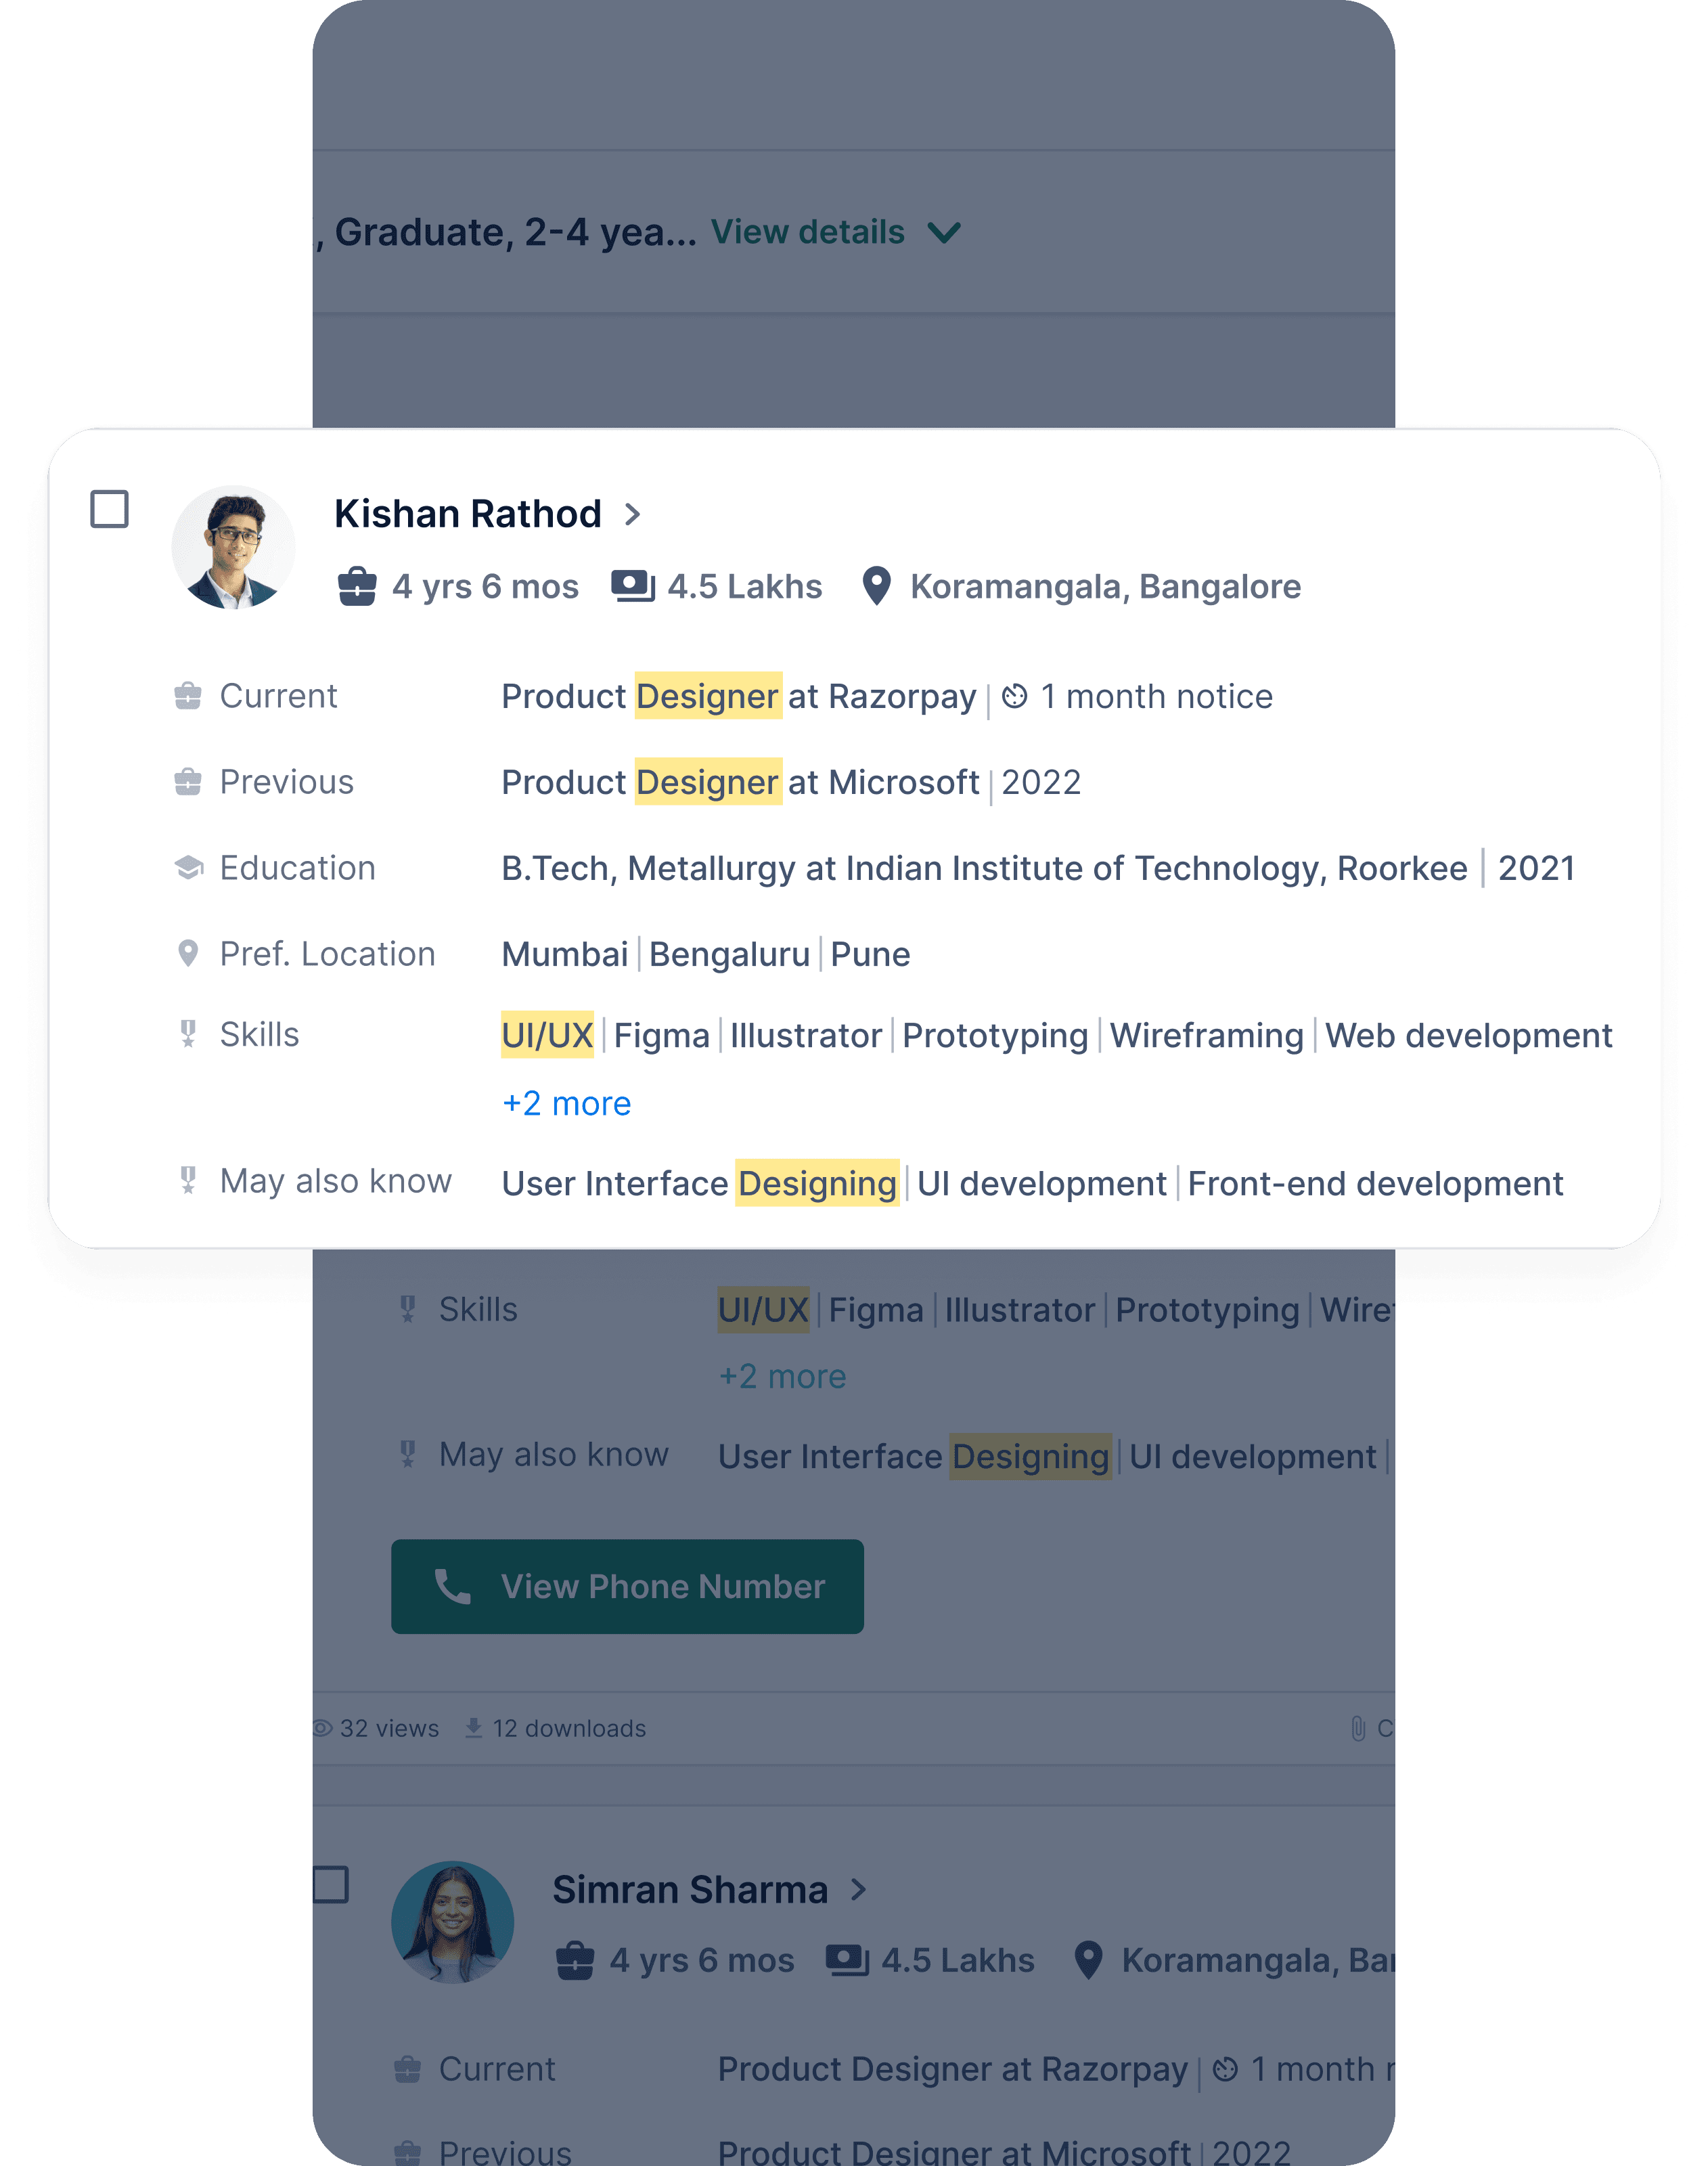The image size is (1708, 2166).
Task: Click the location pin icon for Pref. Location
Action: click(188, 953)
